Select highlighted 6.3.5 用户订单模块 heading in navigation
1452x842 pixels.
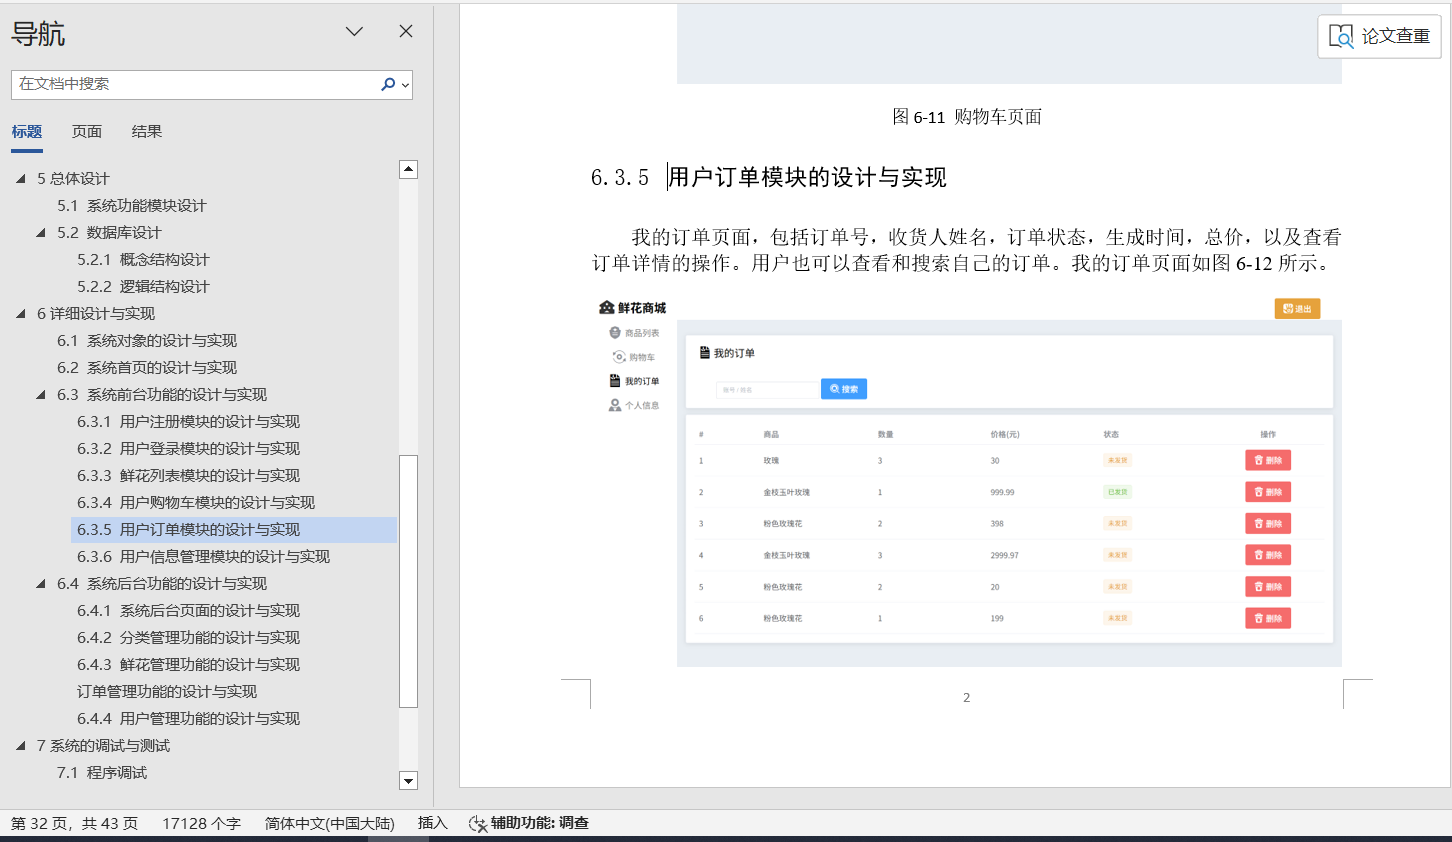point(234,529)
